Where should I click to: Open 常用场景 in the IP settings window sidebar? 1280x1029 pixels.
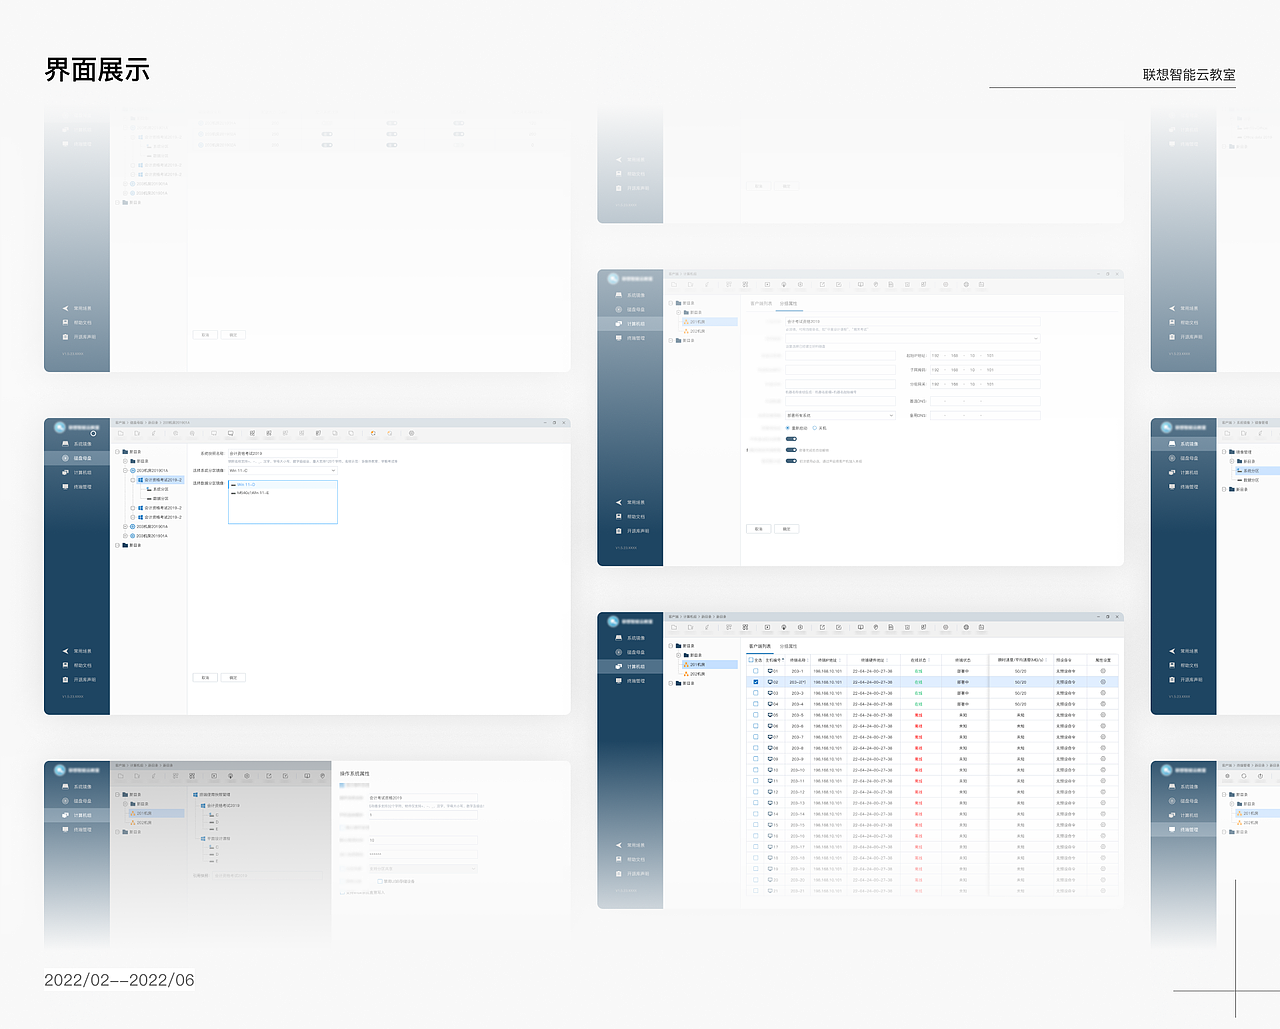point(630,502)
